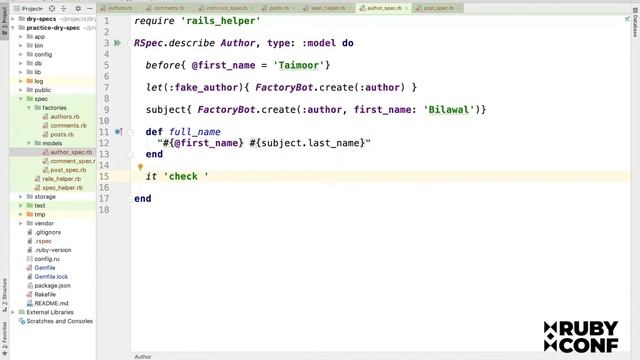This screenshot has height=360, width=640.
Task: Open Project tool window settings gear
Action: tap(78, 8)
